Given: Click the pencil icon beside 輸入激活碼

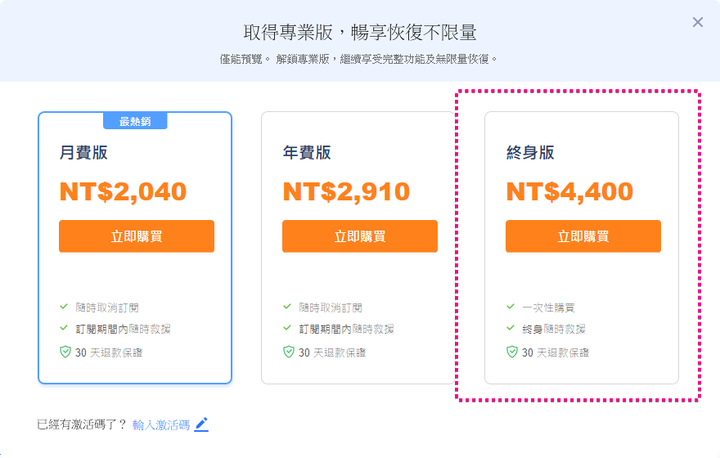Looking at the screenshot, I should 202,424.
